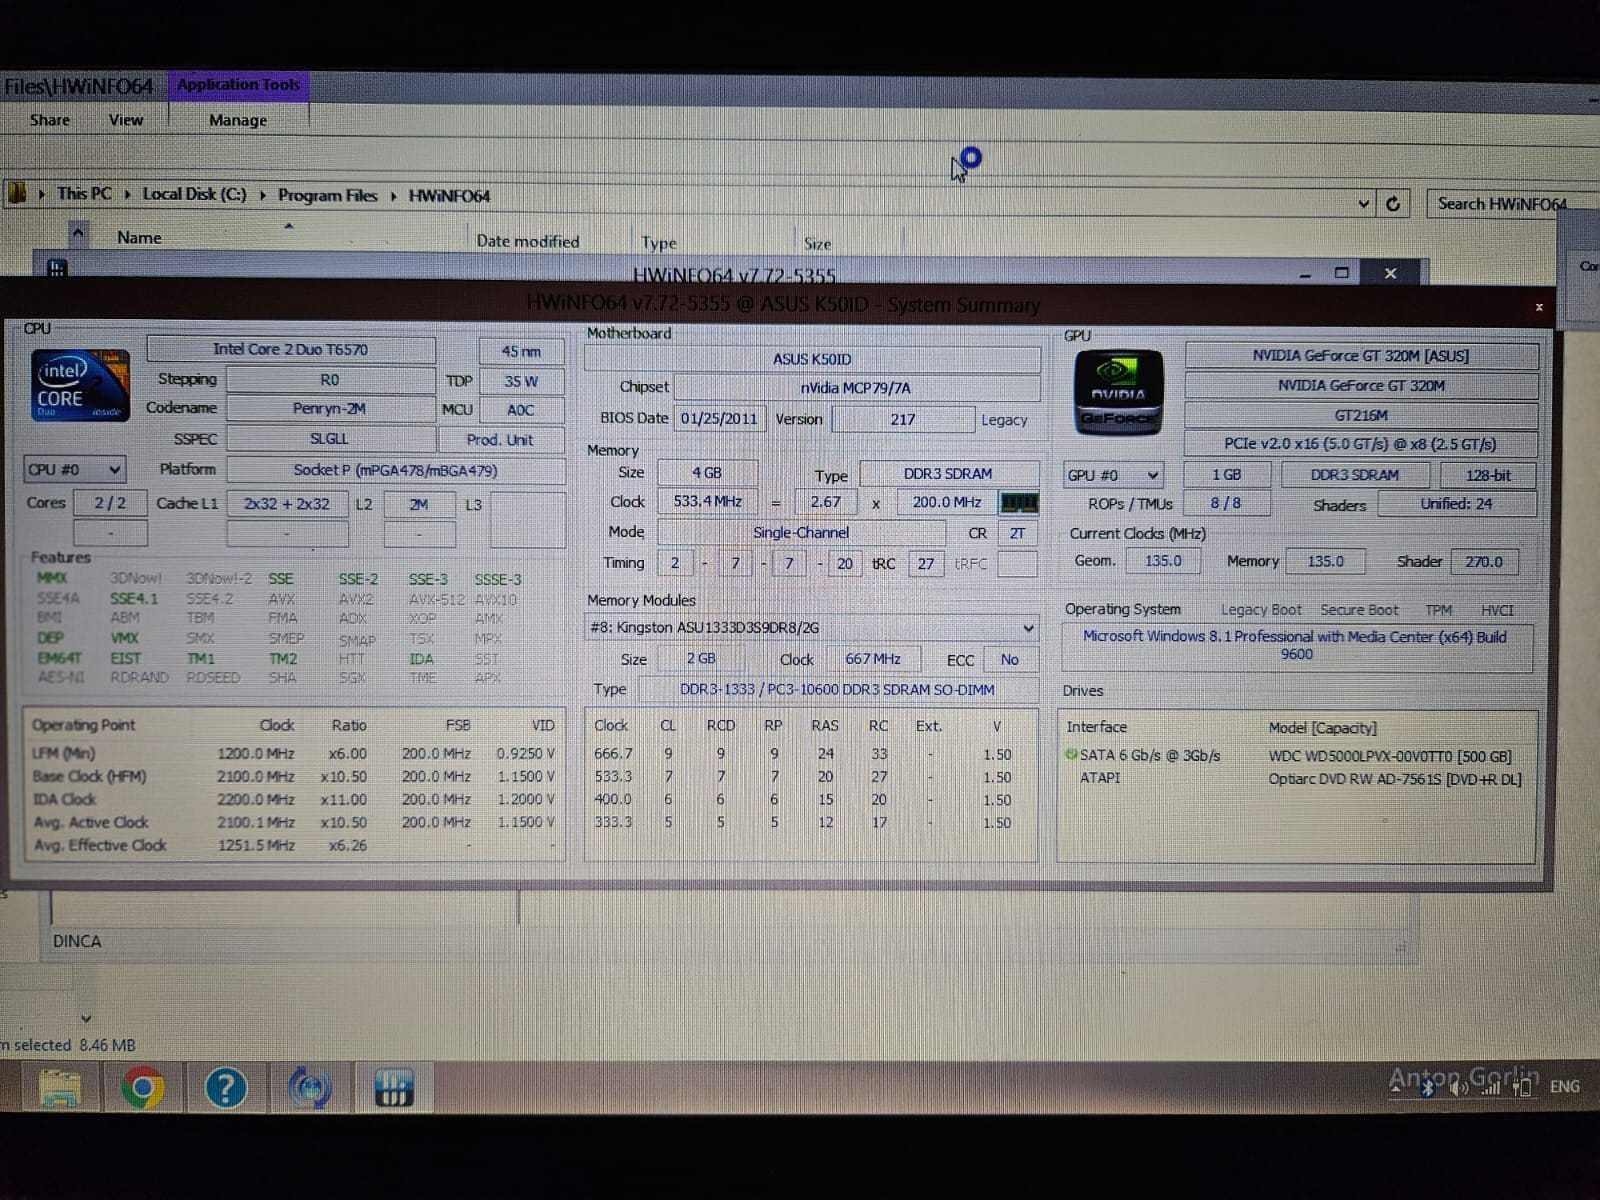Open the ENG language indicator

[x=1565, y=1086]
